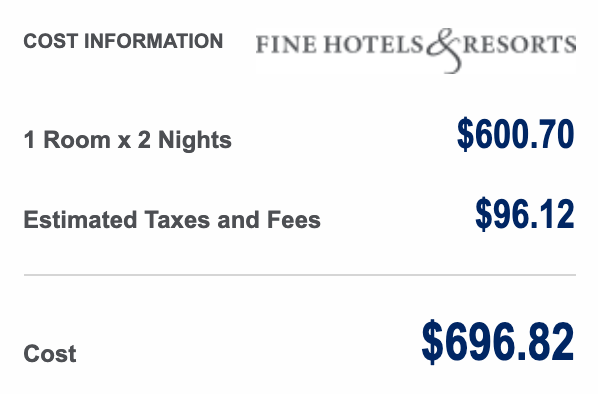This screenshot has height=394, width=598.
Task: Click the ampersand symbol in the logo
Action: pos(444,50)
